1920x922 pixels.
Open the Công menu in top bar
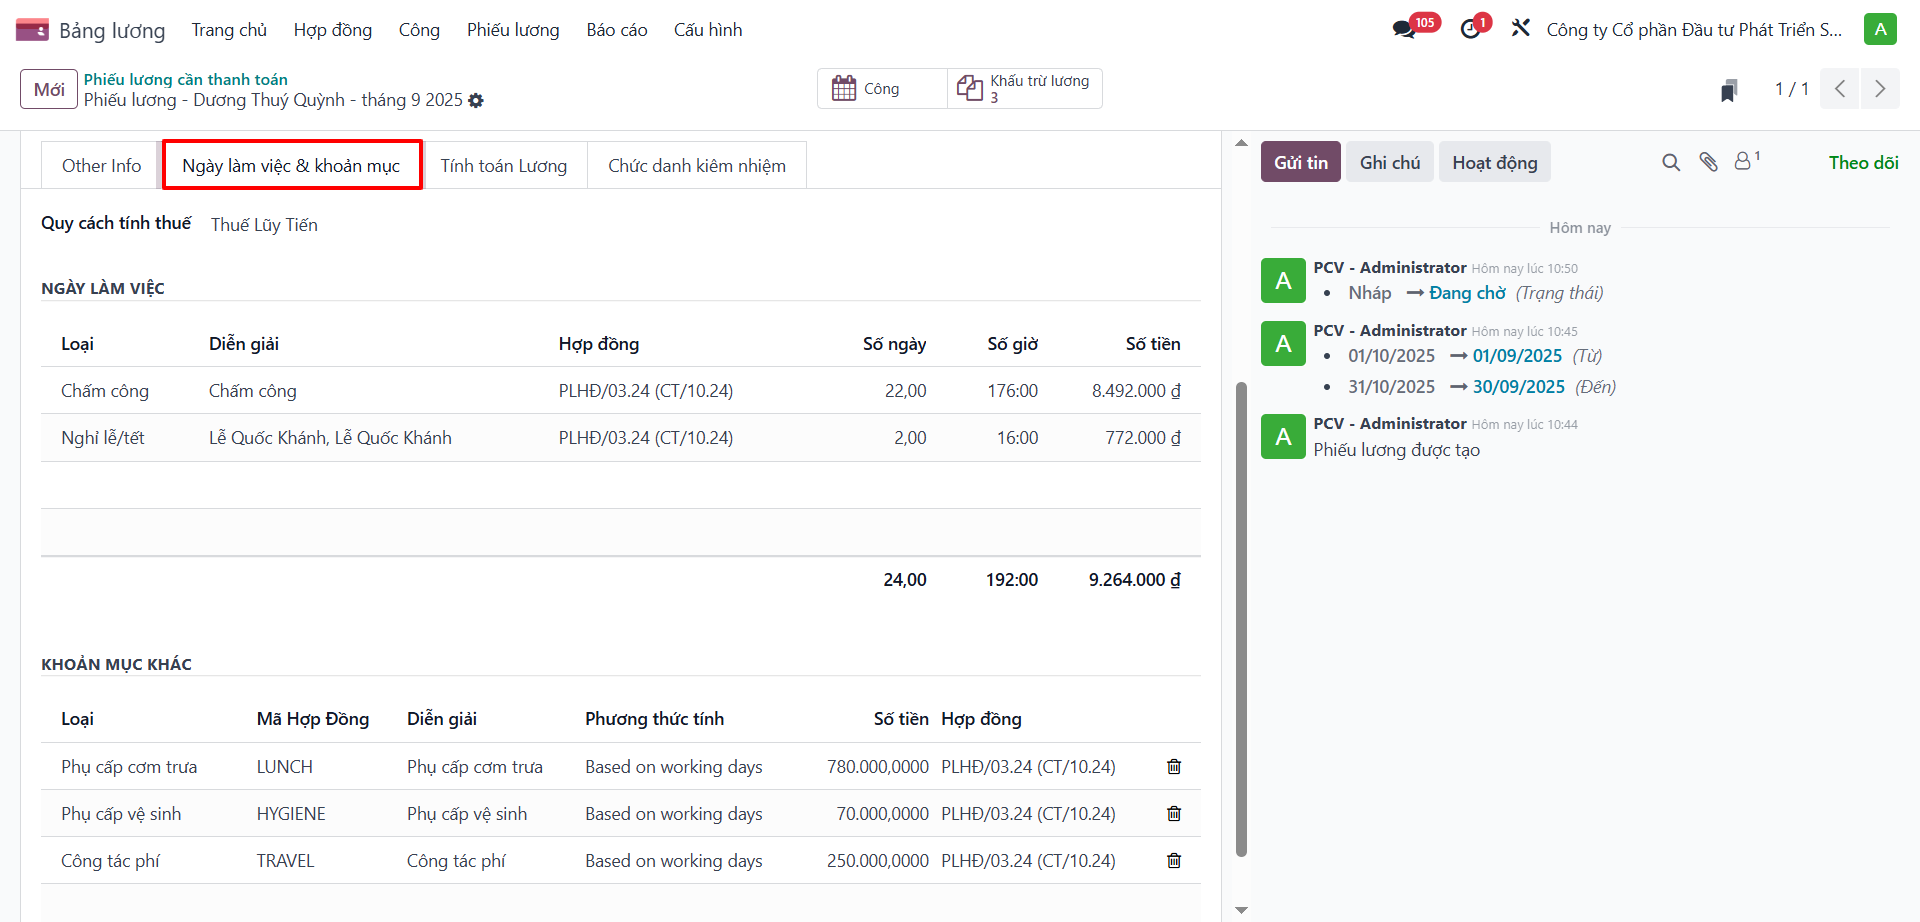[x=419, y=30]
